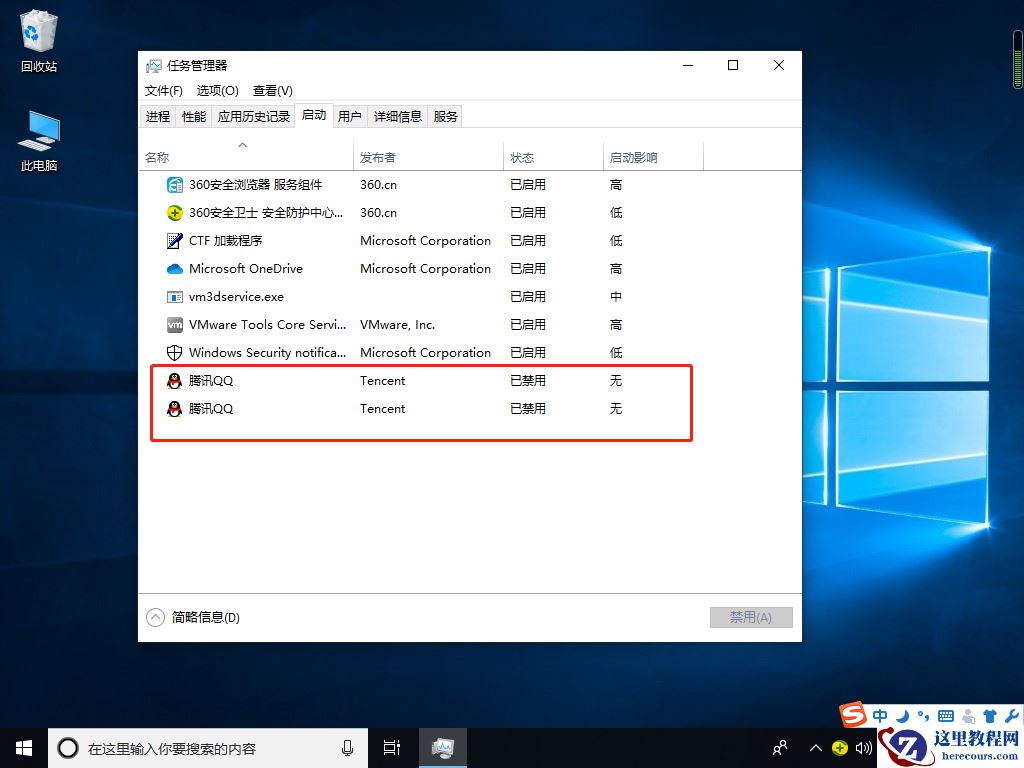This screenshot has width=1024, height=768.
Task: Click the speaker volume control in system tray
Action: click(863, 748)
